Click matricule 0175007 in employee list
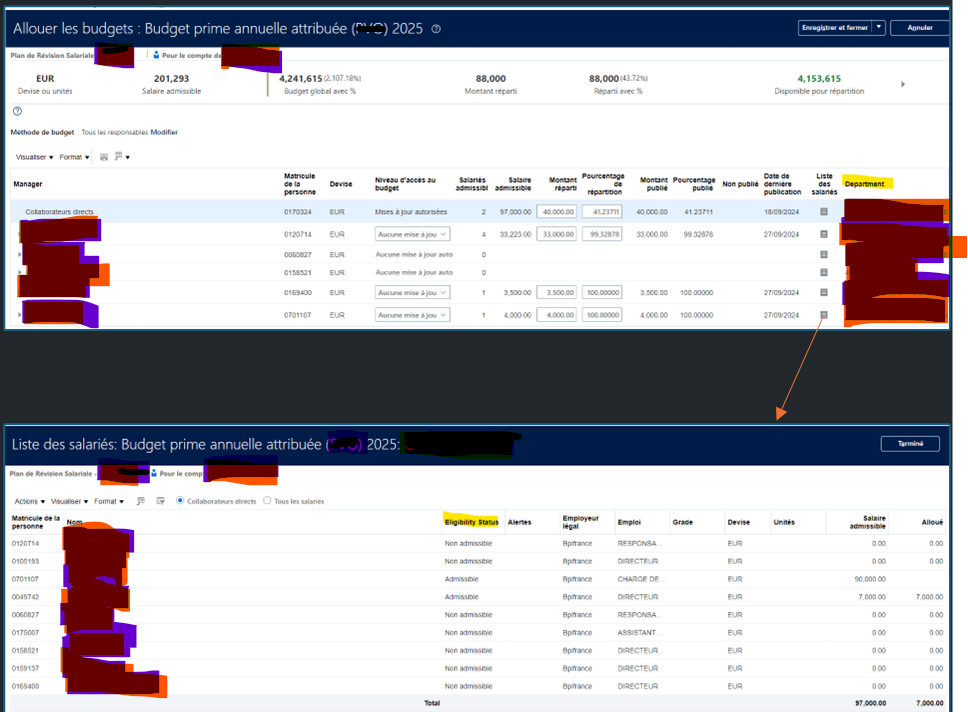Screen dimensions: 968x712 point(25,633)
